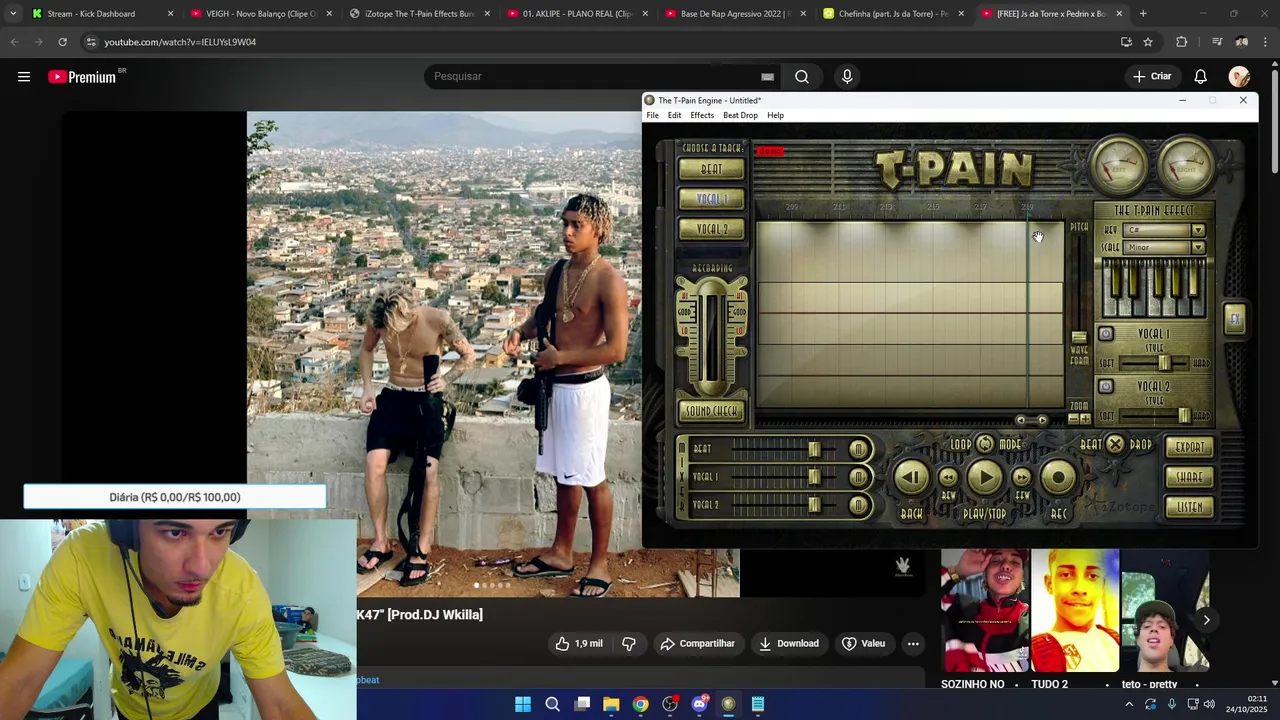Toggle the Vocal 2 effect power button
1280x720 pixels.
pos(1105,386)
